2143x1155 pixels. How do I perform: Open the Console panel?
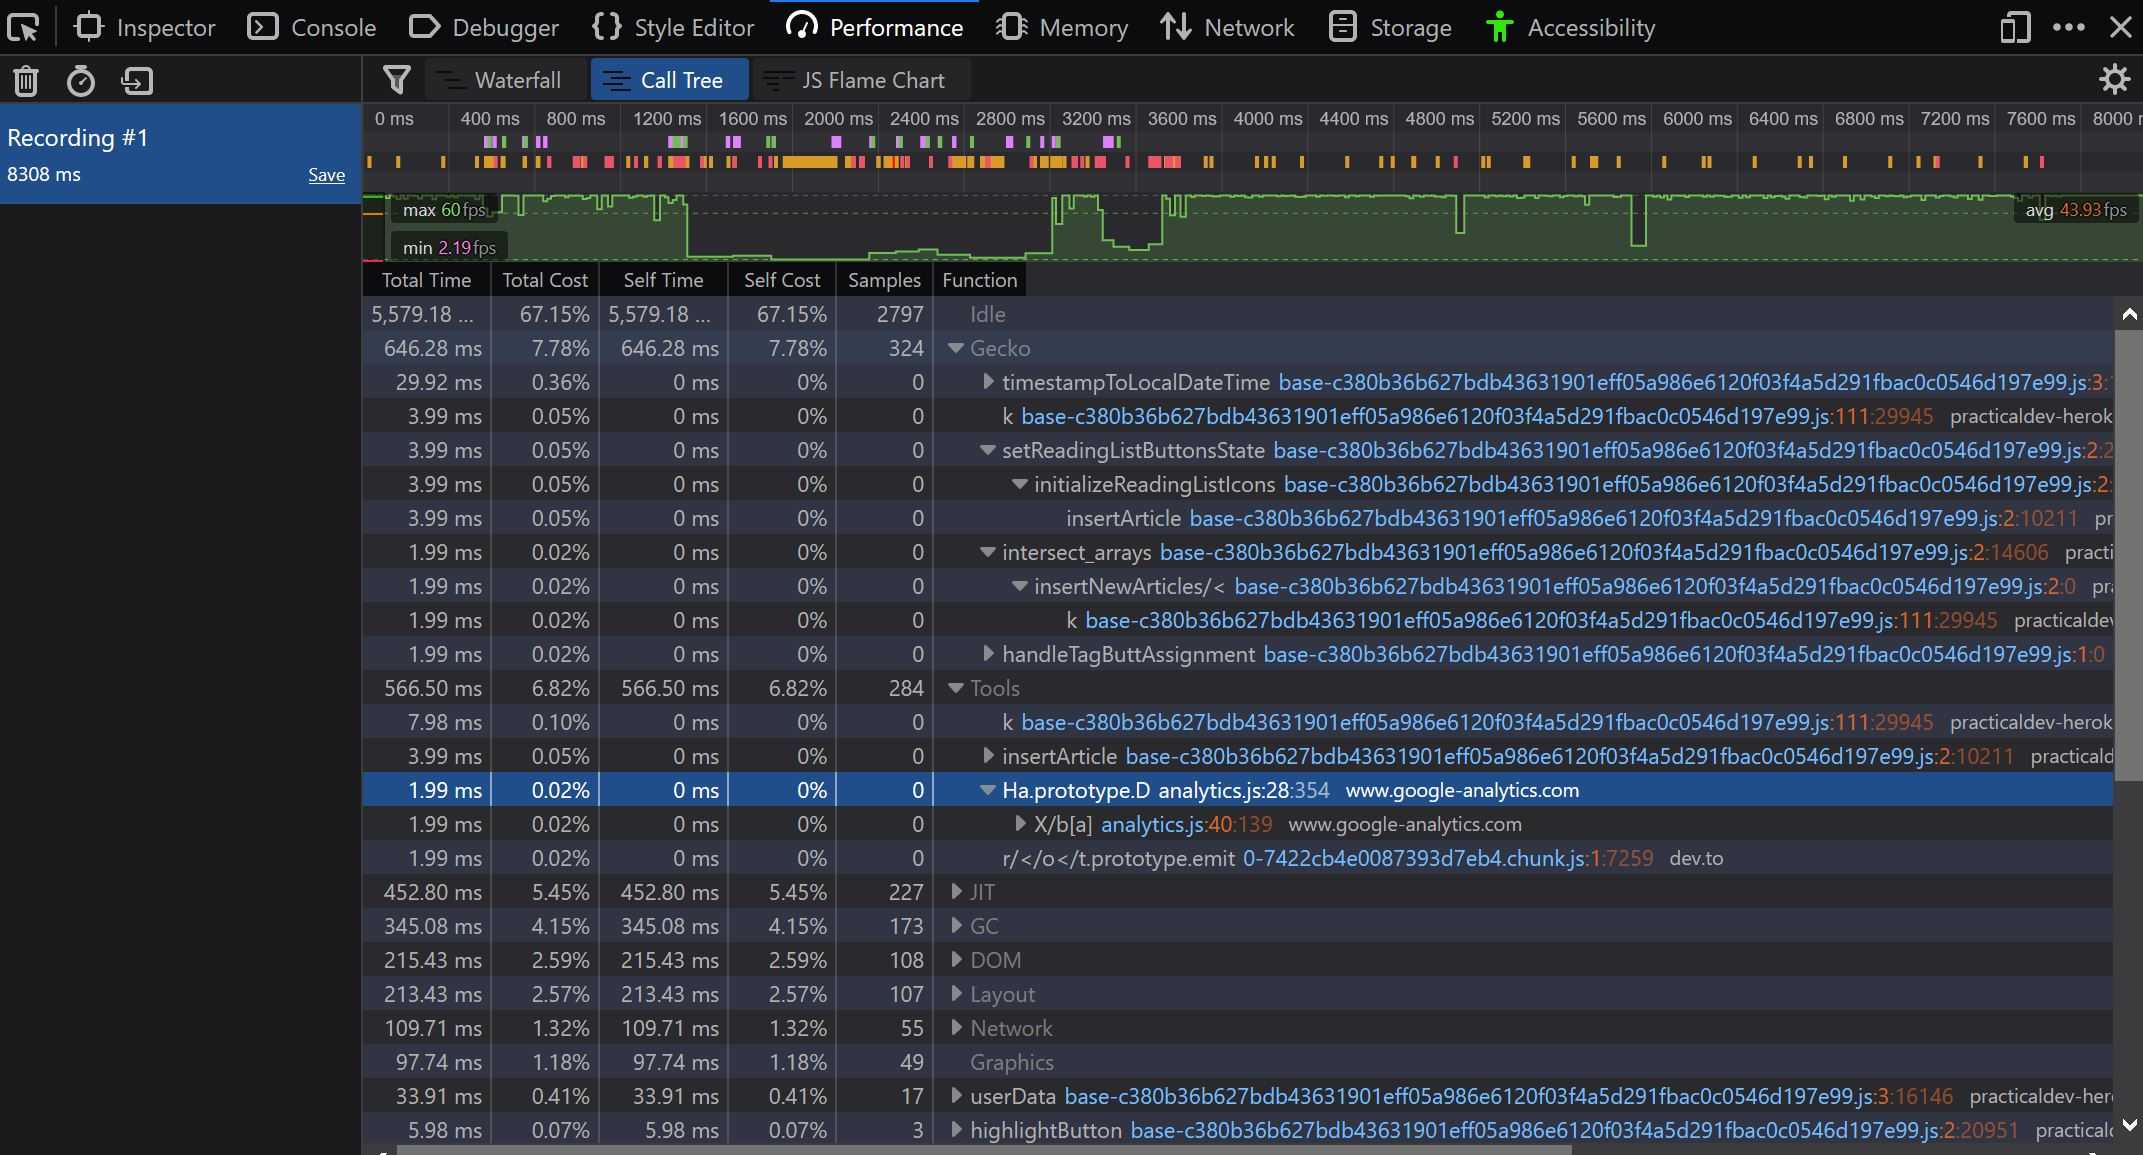pyautogui.click(x=311, y=27)
